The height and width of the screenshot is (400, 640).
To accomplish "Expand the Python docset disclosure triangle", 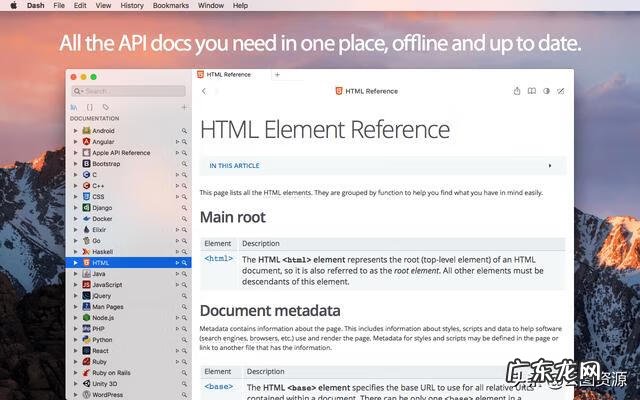I will click(75, 340).
